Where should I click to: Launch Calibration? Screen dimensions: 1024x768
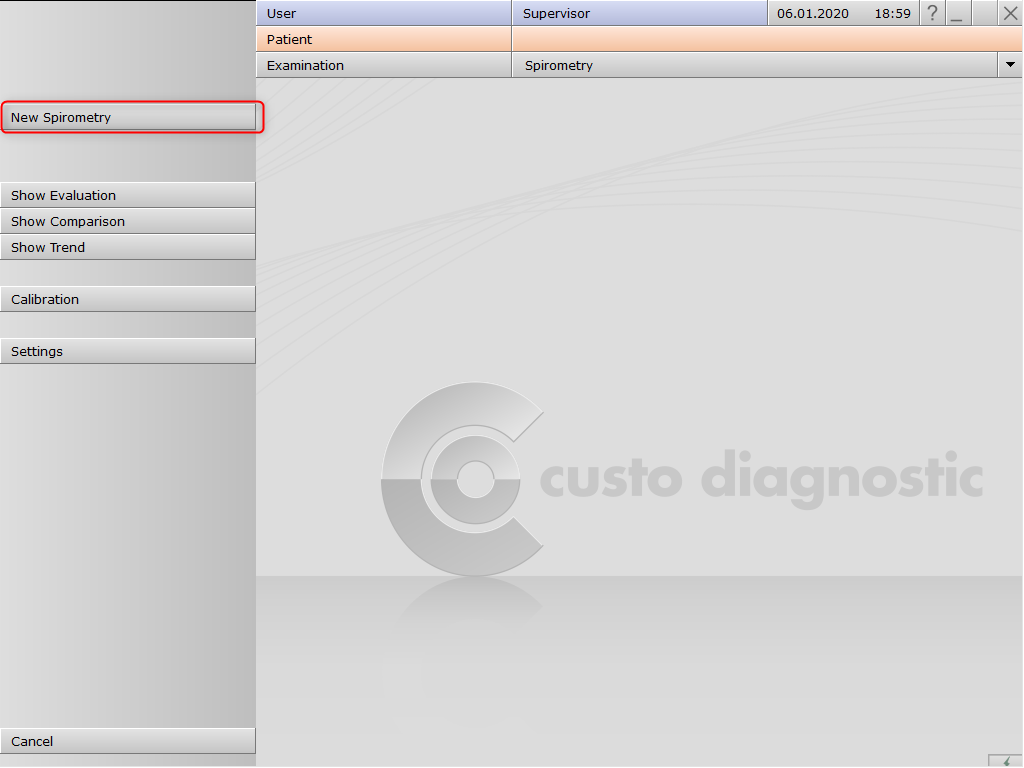point(128,299)
